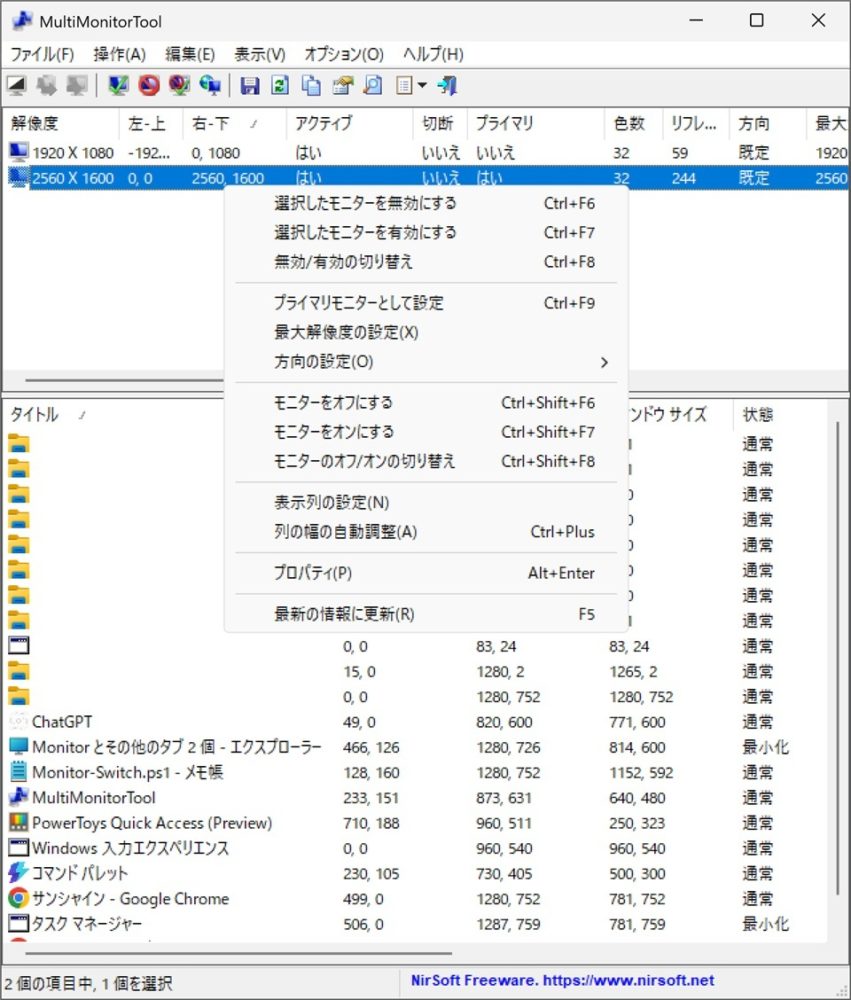This screenshot has width=851, height=1000.
Task: Click the icon beside タスク マネージャー row
Action: 18,923
